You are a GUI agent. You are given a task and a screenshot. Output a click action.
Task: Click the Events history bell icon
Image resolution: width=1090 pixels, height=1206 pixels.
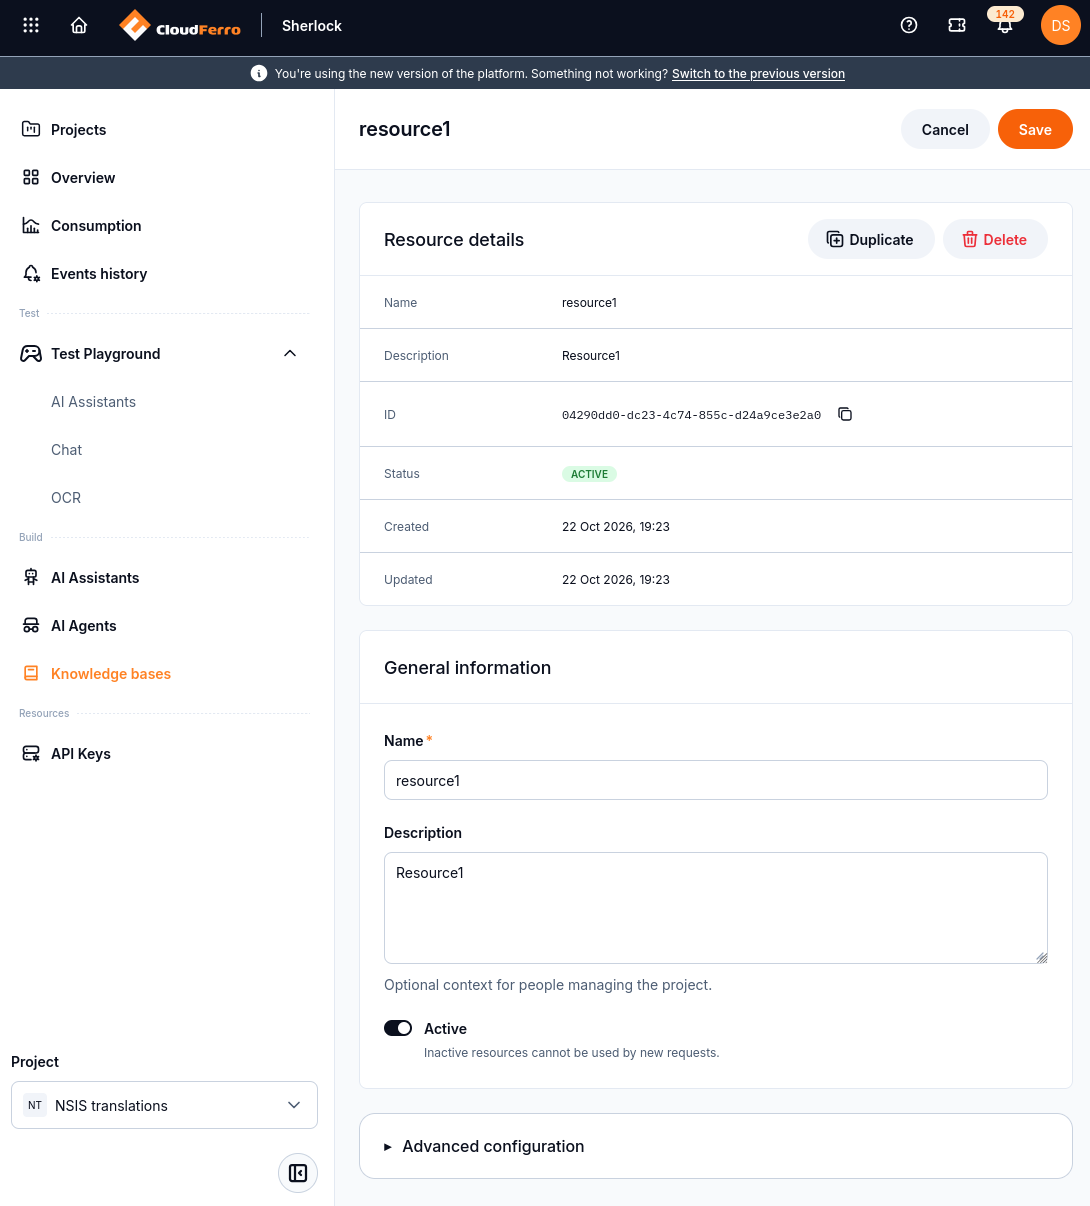pos(31,273)
